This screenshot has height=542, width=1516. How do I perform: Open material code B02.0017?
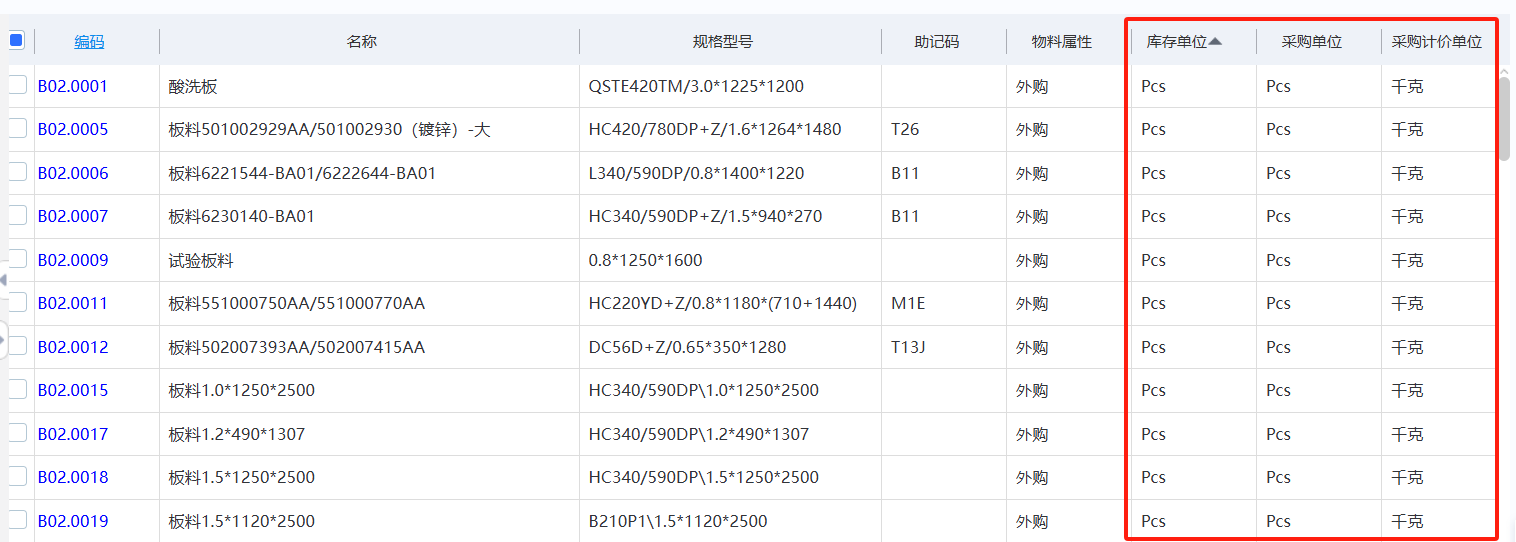tap(73, 434)
